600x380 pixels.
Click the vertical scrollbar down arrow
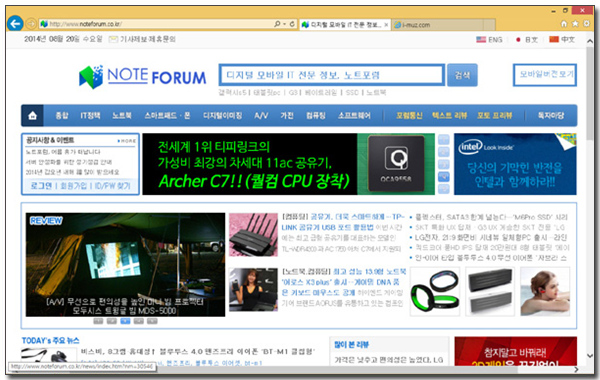coord(590,356)
